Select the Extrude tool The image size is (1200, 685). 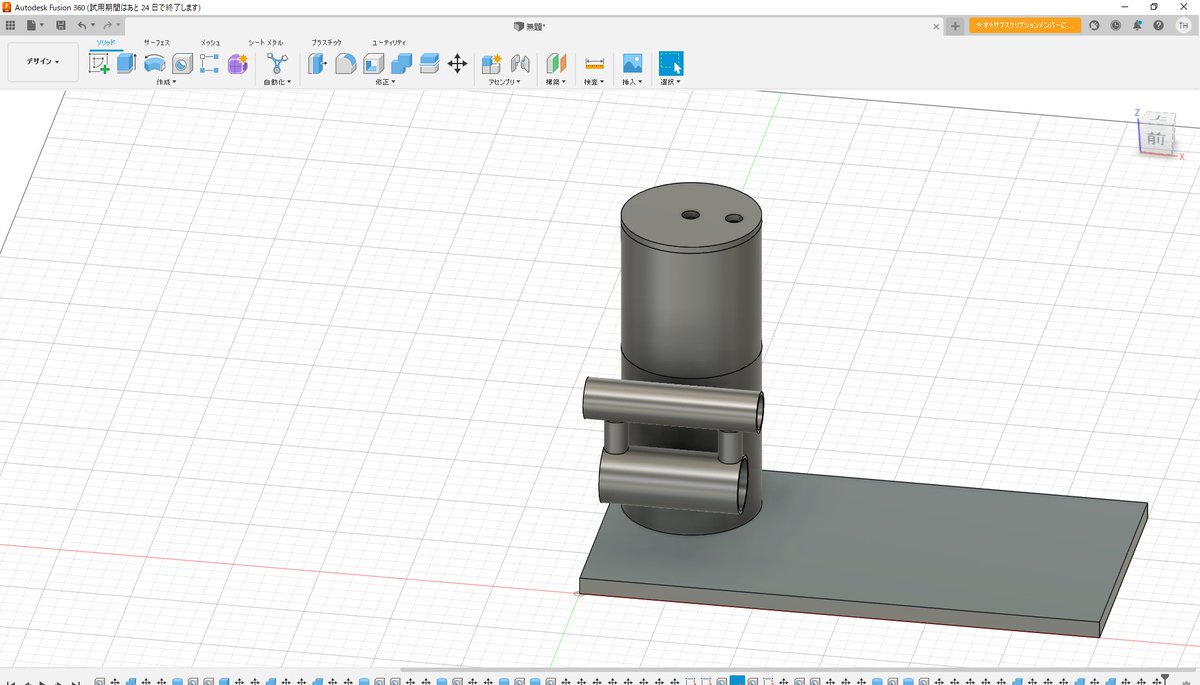[x=126, y=64]
